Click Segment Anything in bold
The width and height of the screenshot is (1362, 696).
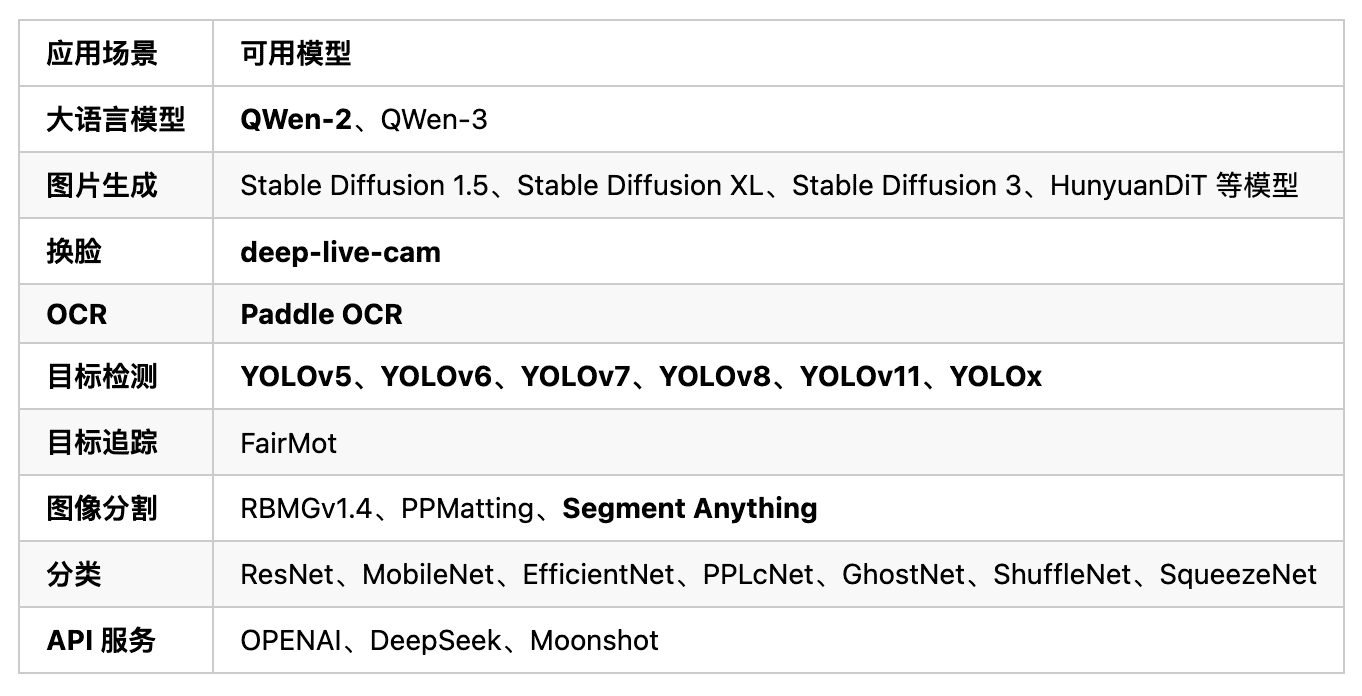tap(690, 509)
